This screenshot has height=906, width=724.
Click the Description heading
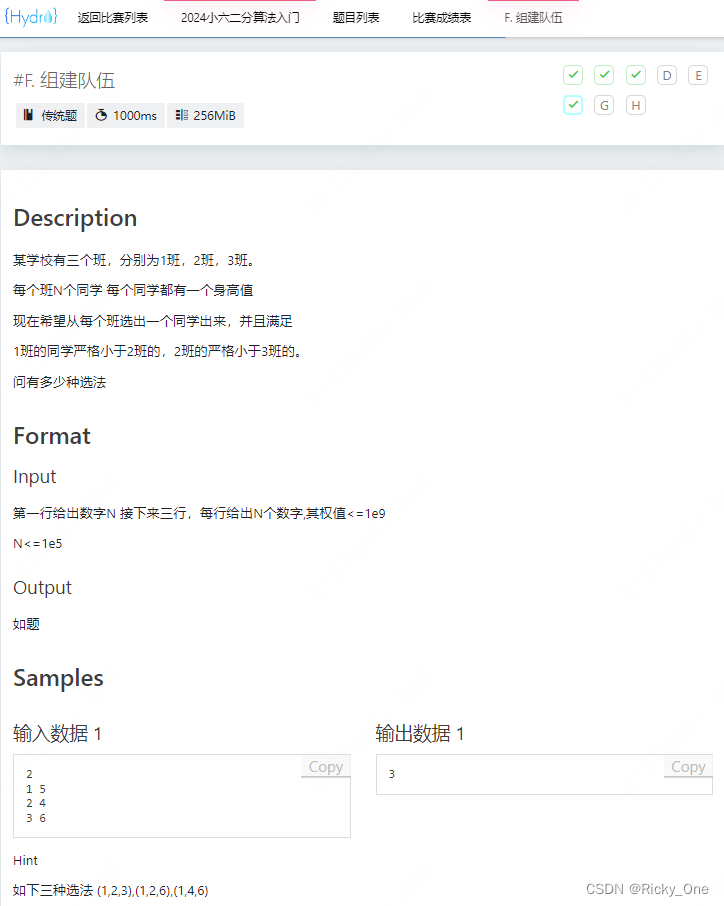point(75,218)
